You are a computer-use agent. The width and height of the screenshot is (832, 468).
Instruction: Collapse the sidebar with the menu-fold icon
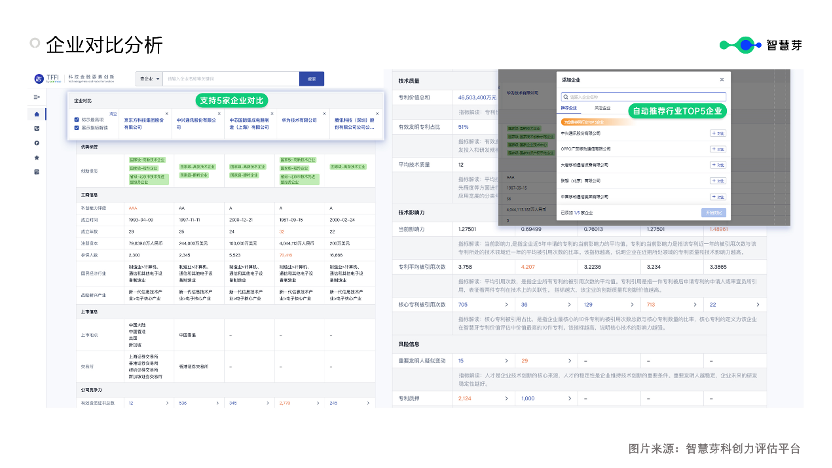(37, 97)
